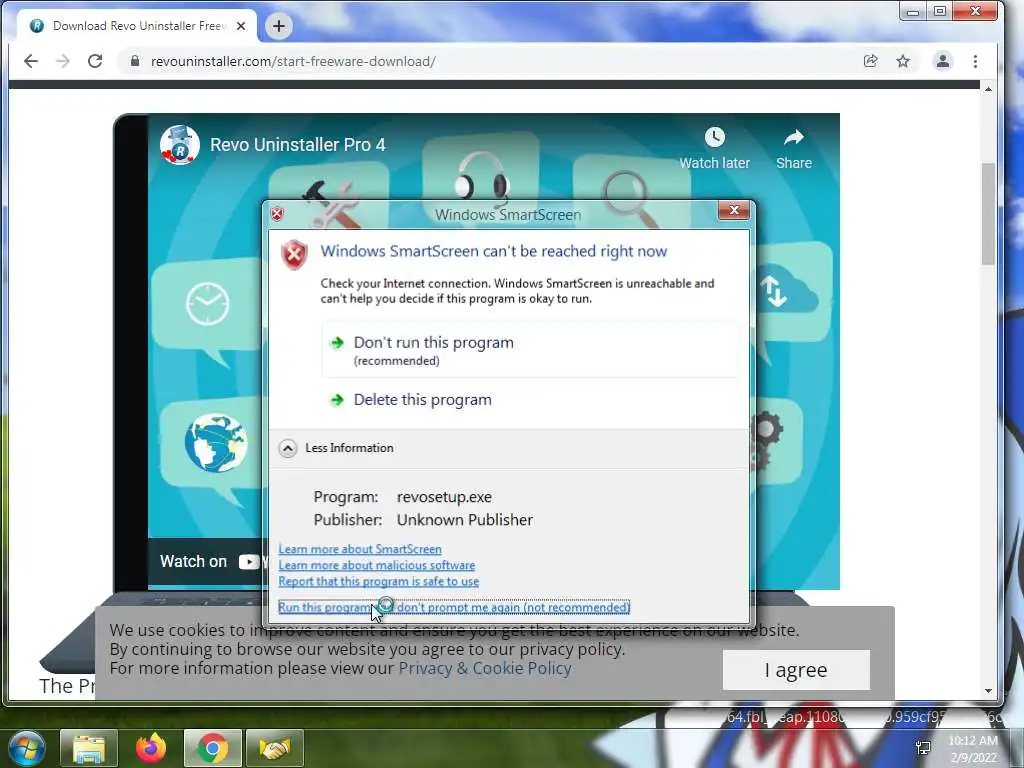Open Learn more about malicious software link
The width and height of the screenshot is (1024, 768).
tap(377, 566)
